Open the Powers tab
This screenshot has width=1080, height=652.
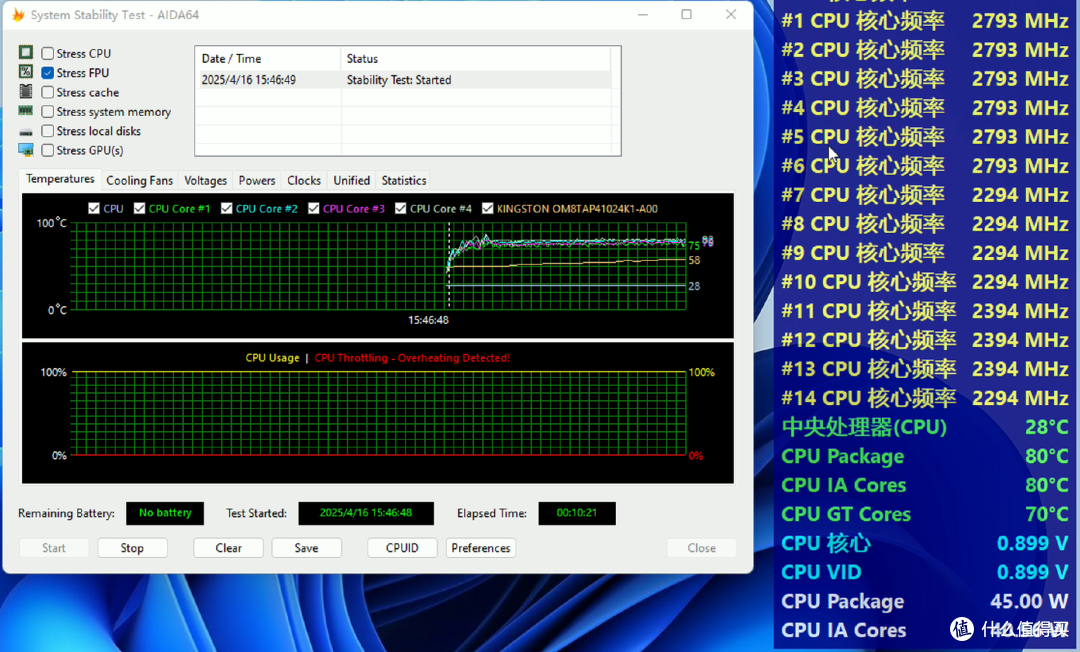pos(257,180)
